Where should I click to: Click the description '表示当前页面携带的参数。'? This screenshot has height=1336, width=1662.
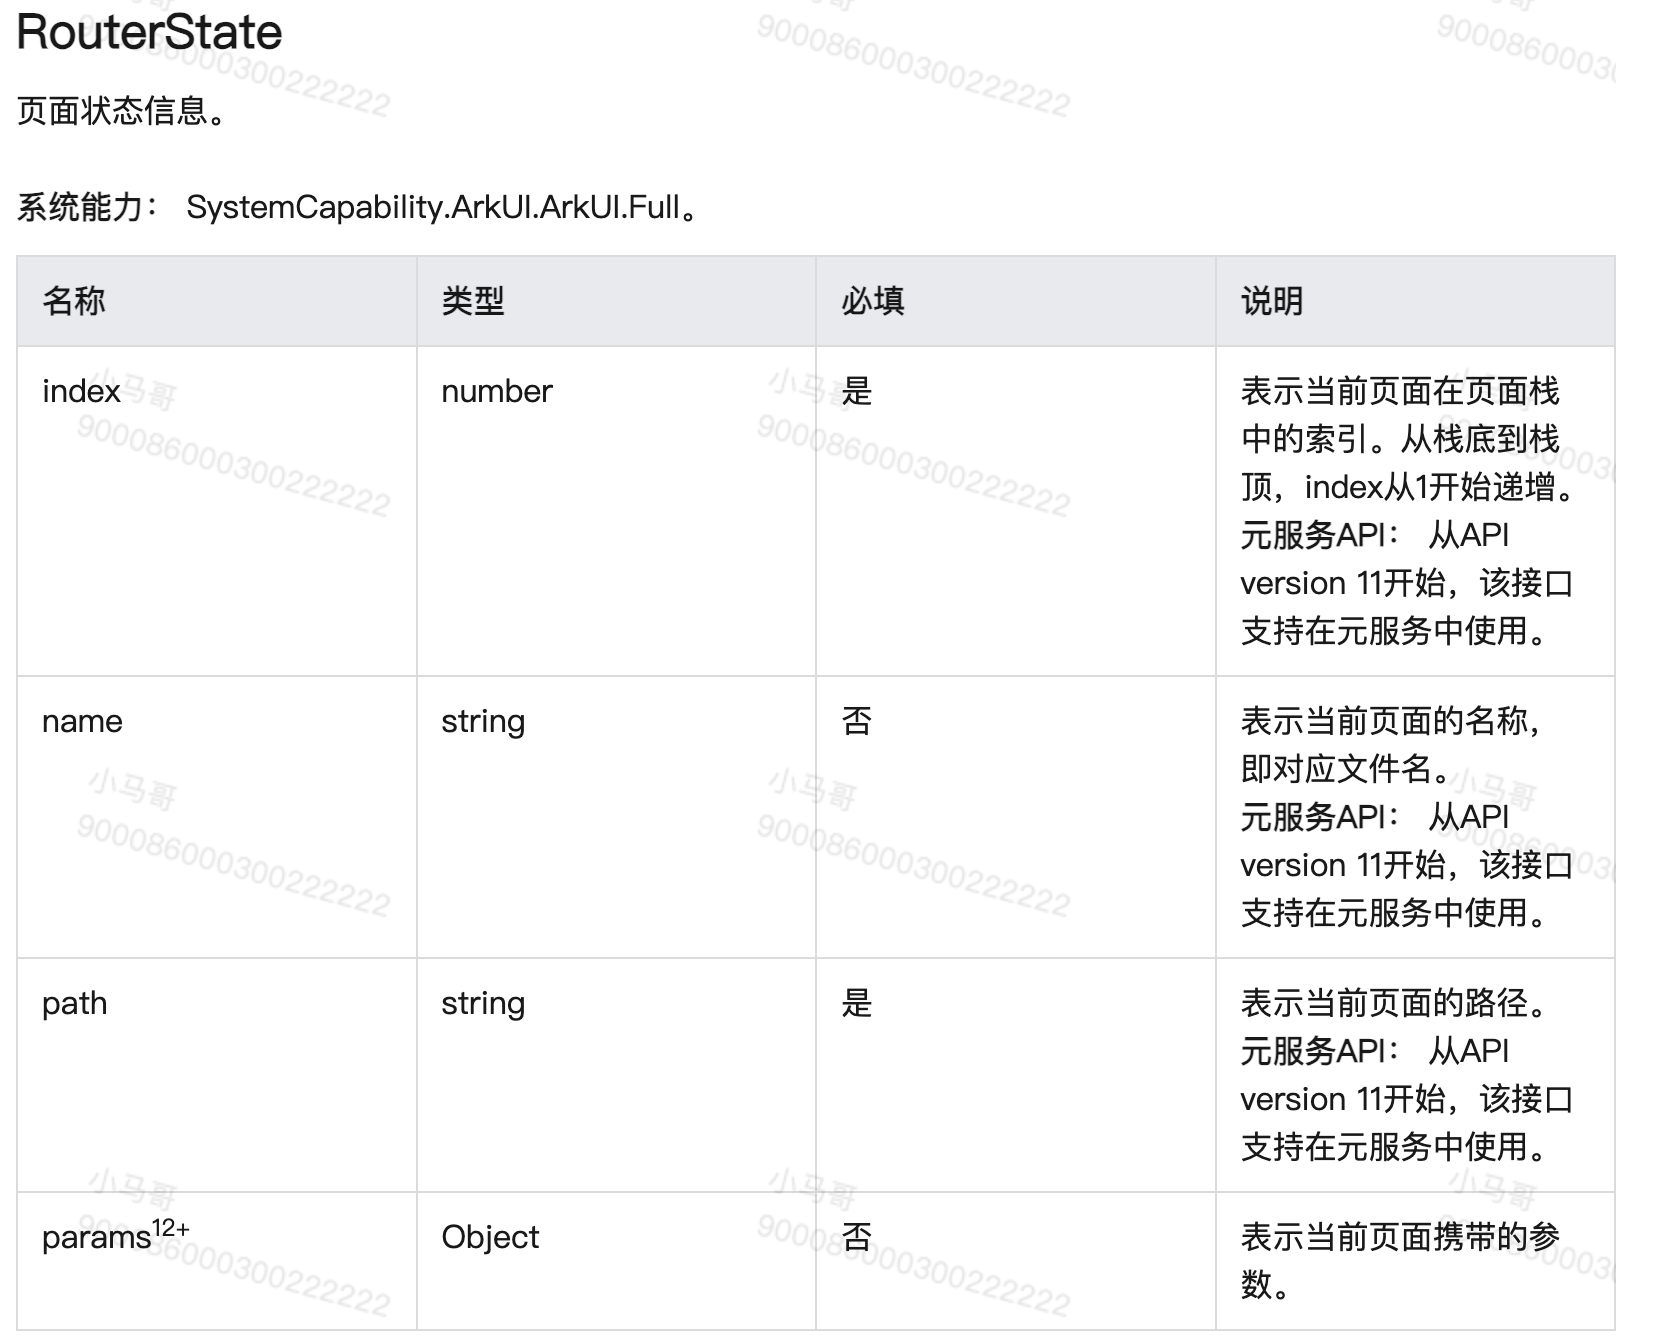click(x=1400, y=1260)
